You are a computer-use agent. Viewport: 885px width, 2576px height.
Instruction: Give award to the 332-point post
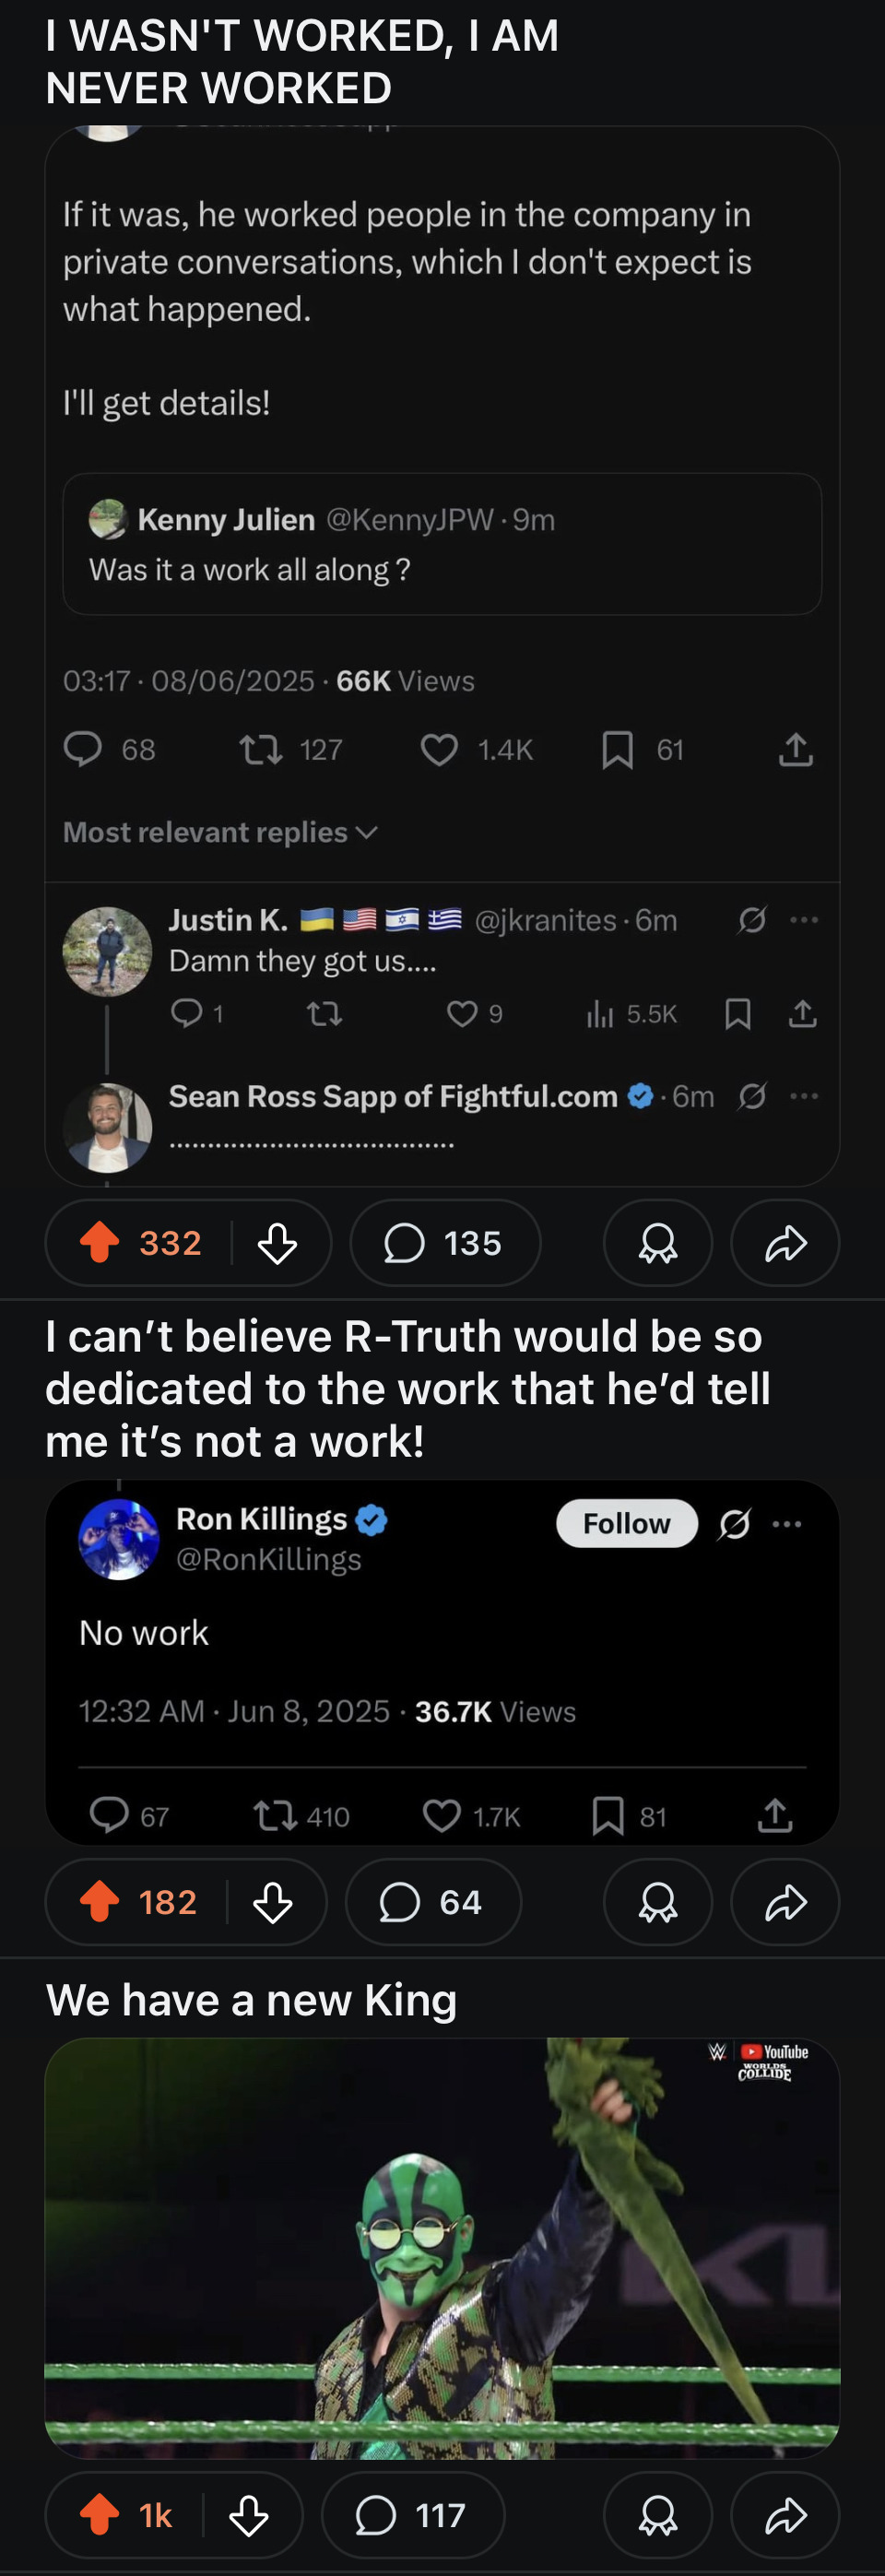tap(657, 1243)
